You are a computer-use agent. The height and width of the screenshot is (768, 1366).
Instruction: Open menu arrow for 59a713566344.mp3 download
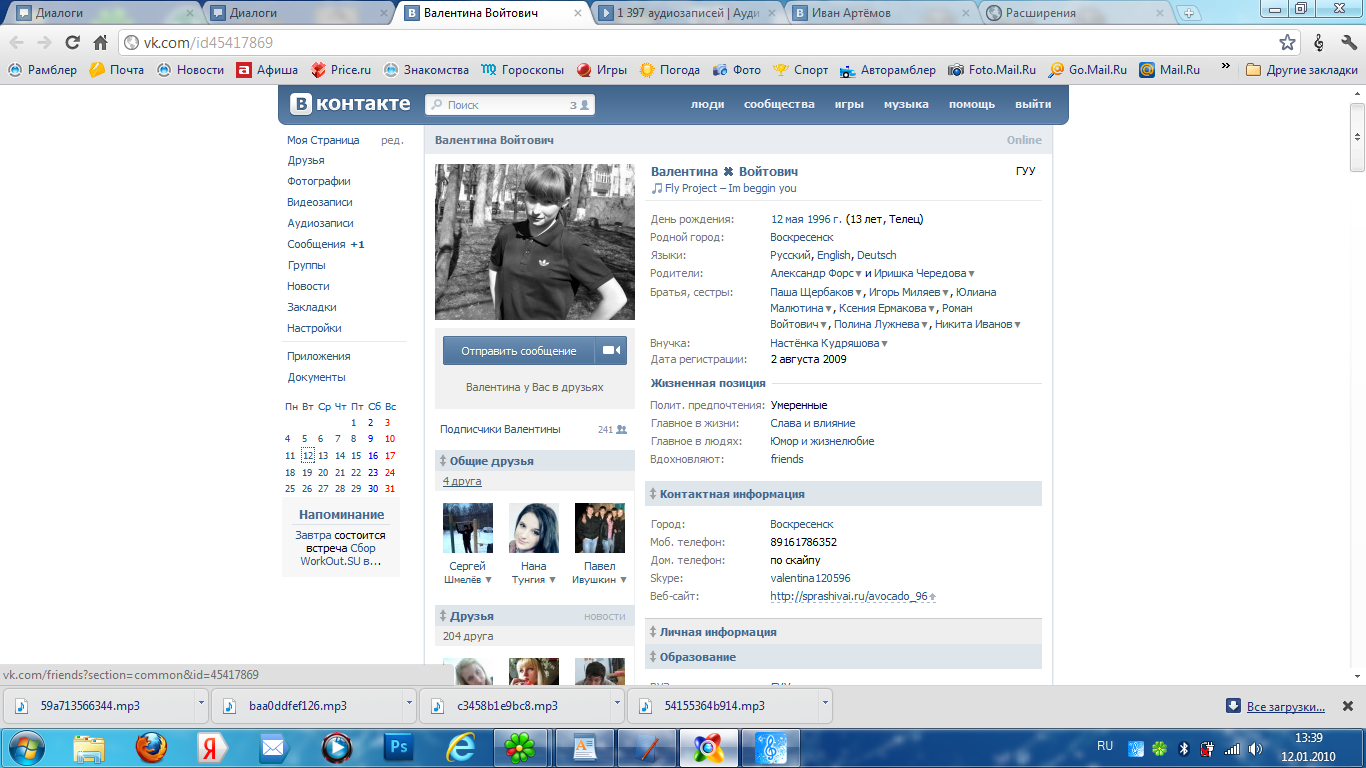coord(202,703)
